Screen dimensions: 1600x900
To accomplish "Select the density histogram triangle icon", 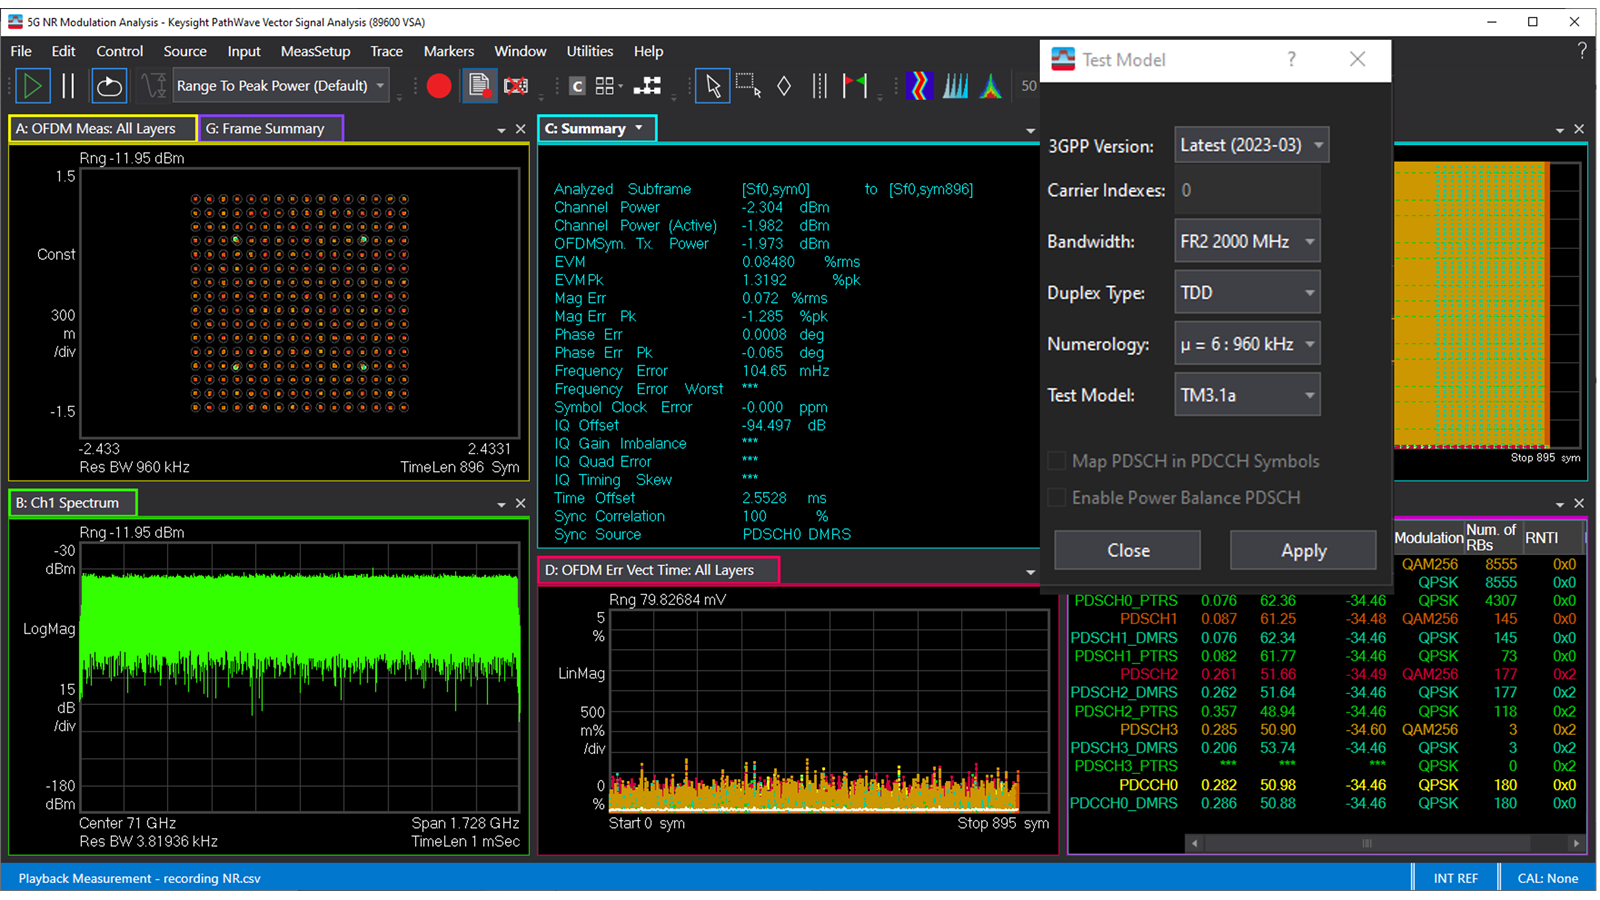I will [x=990, y=85].
